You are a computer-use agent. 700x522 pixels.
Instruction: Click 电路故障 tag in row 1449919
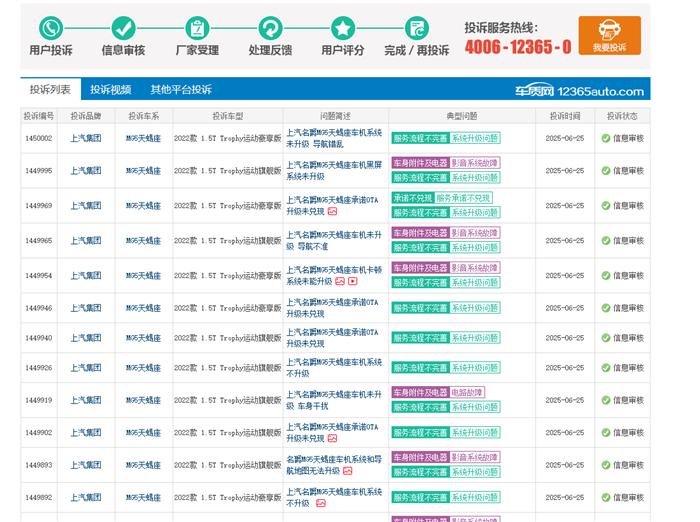[467, 393]
